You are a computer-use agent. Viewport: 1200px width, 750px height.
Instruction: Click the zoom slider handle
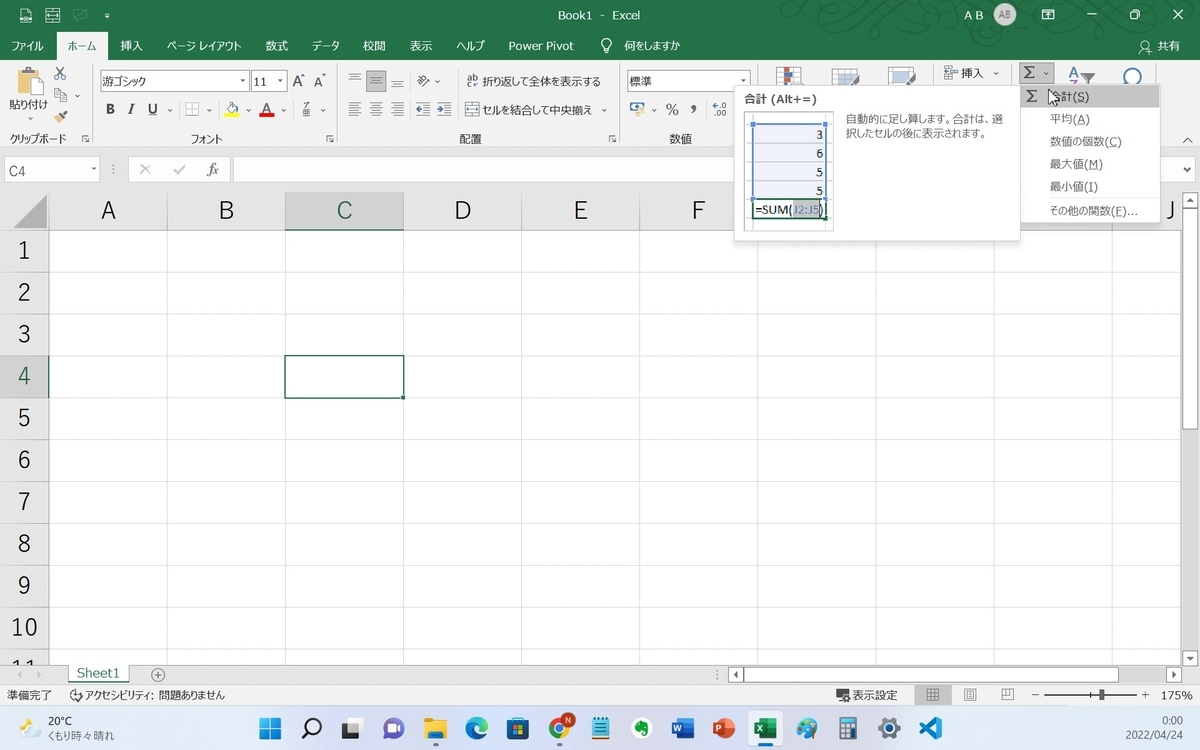pos(1101,695)
